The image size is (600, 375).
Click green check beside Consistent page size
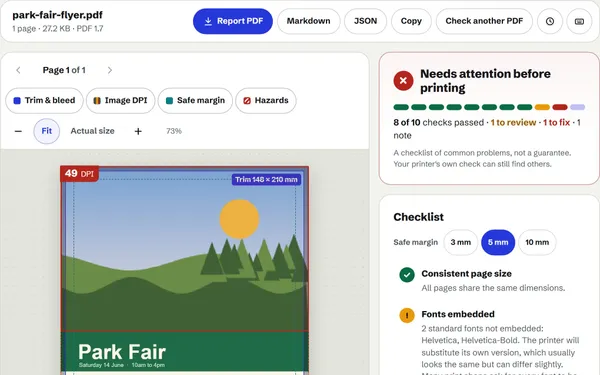tap(407, 275)
